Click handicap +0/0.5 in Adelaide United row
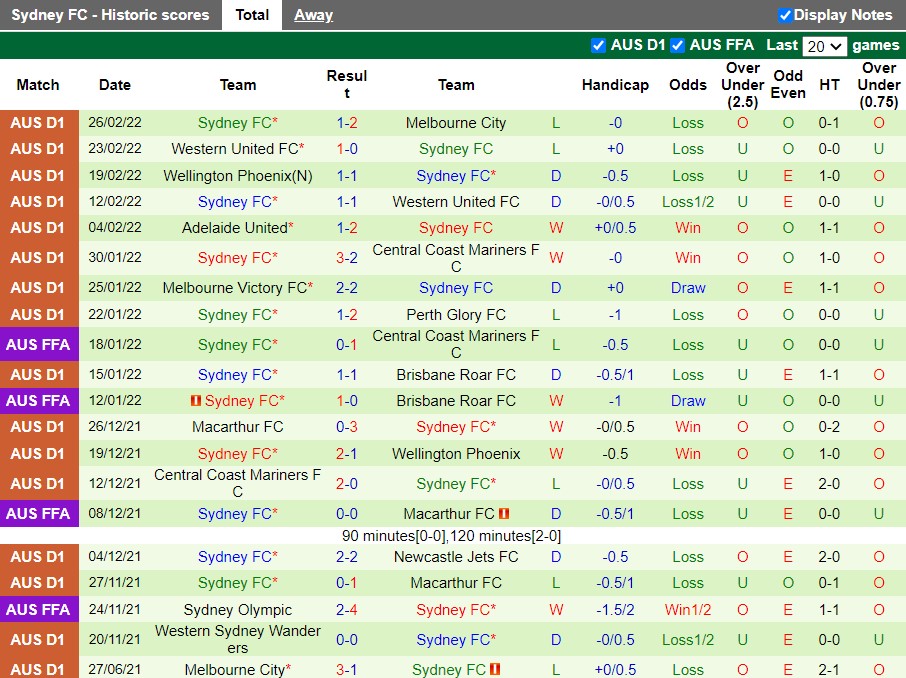Viewport: 906px width, 678px height. (x=615, y=228)
